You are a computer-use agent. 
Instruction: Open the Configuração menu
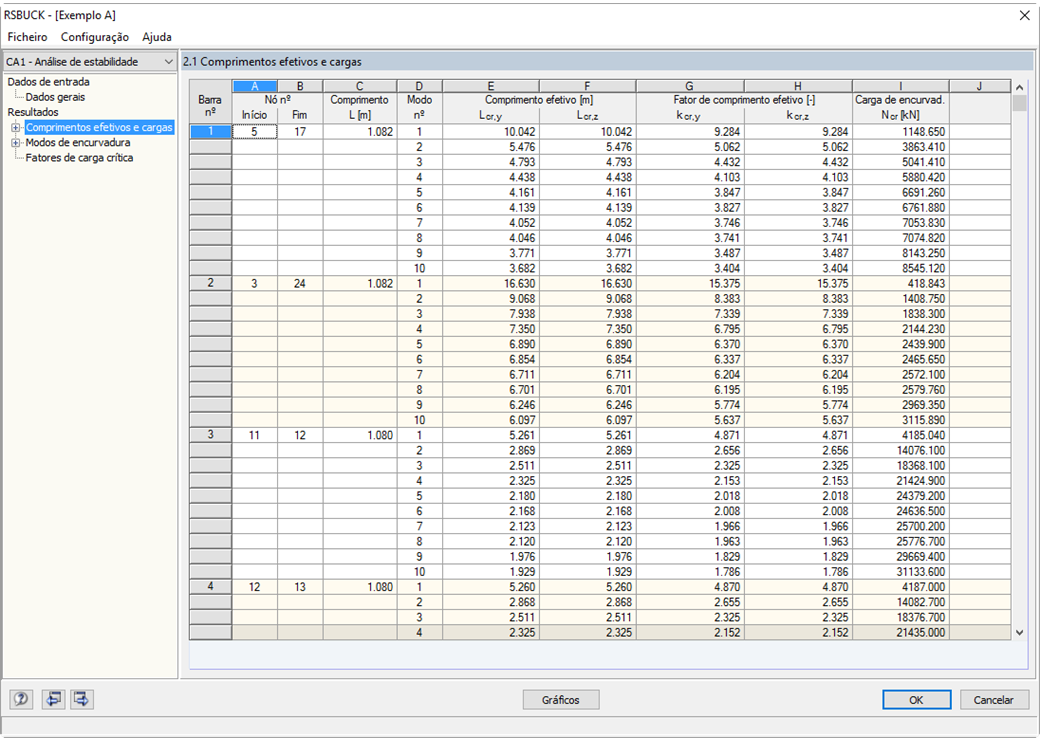point(95,37)
